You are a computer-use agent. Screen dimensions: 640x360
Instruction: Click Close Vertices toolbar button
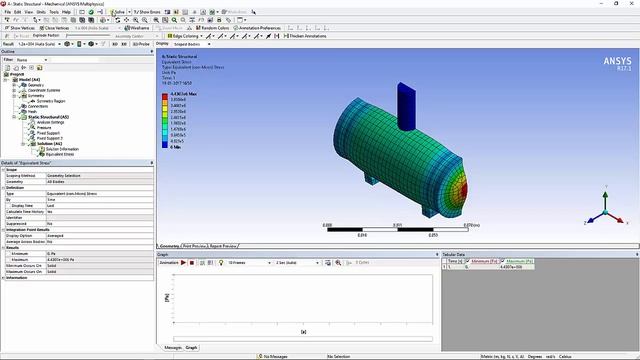click(x=54, y=28)
